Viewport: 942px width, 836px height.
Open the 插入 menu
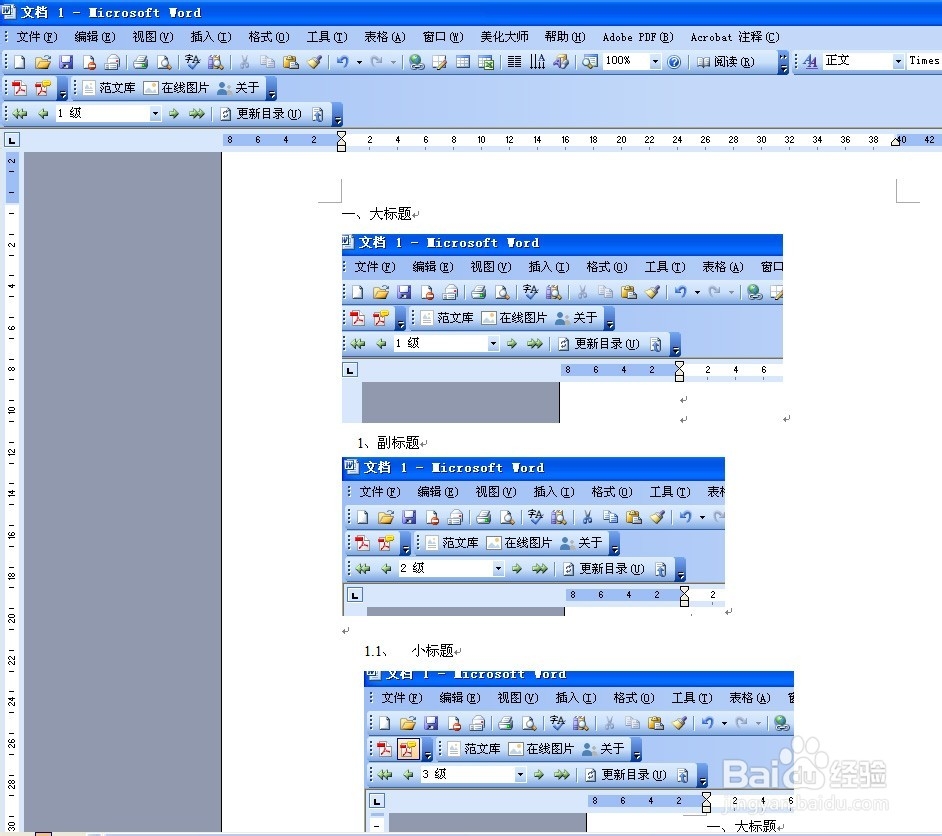(210, 37)
